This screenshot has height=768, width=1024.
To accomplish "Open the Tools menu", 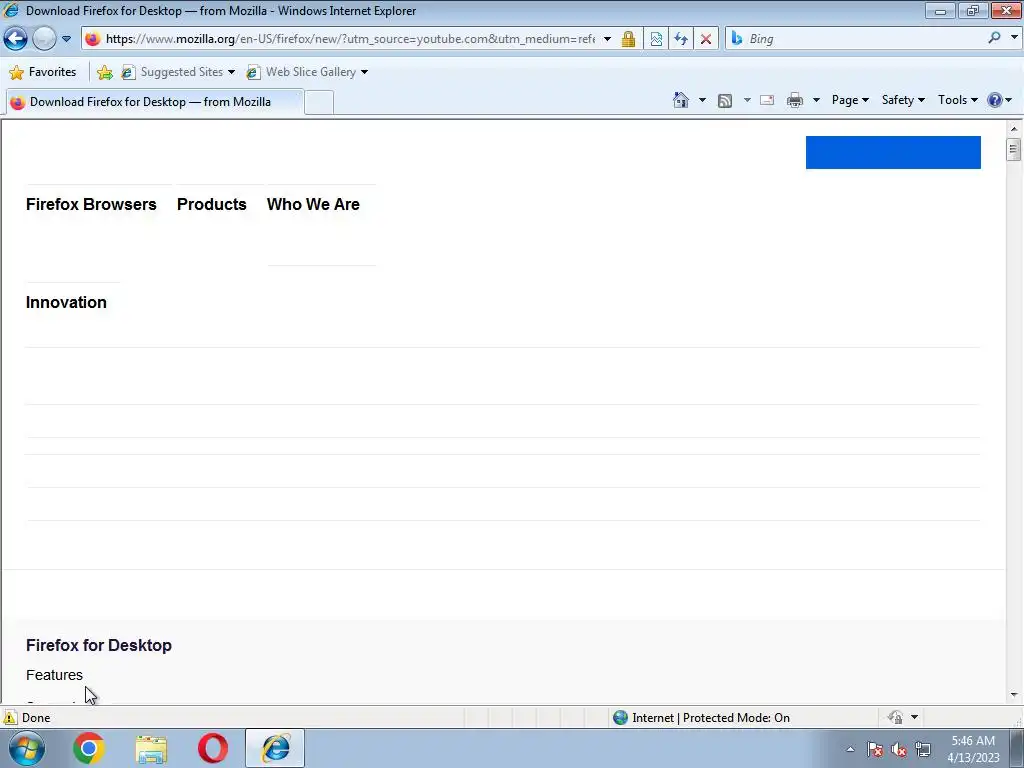I will tap(957, 100).
